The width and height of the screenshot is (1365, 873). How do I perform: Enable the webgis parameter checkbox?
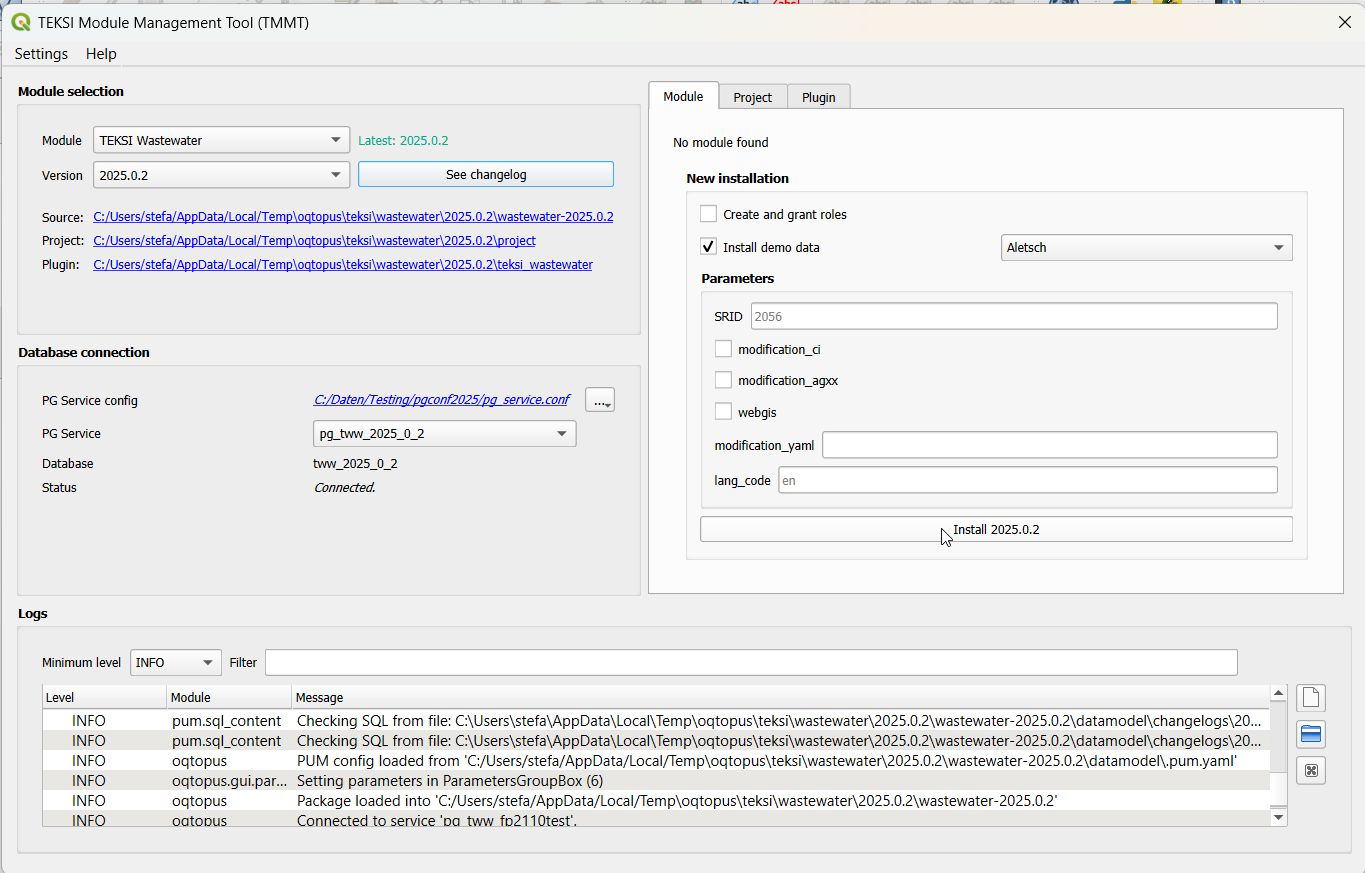point(723,412)
